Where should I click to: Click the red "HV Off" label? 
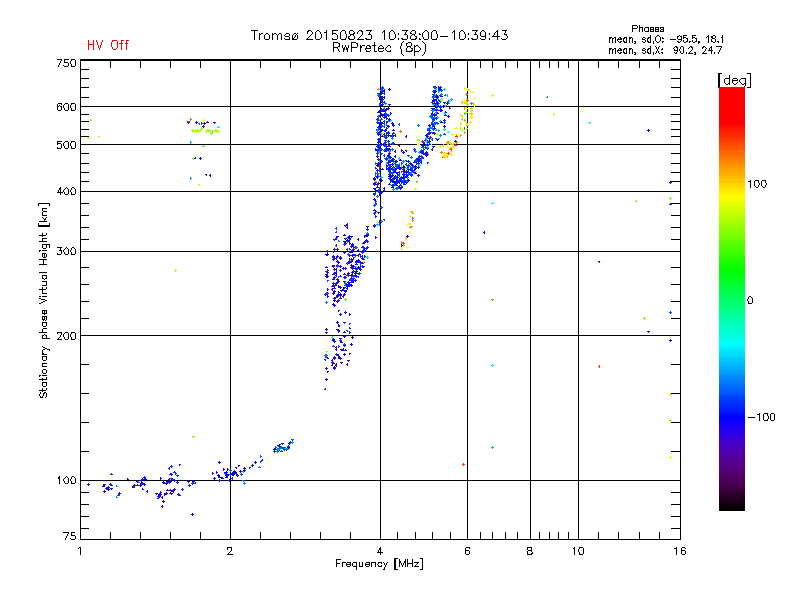(108, 45)
